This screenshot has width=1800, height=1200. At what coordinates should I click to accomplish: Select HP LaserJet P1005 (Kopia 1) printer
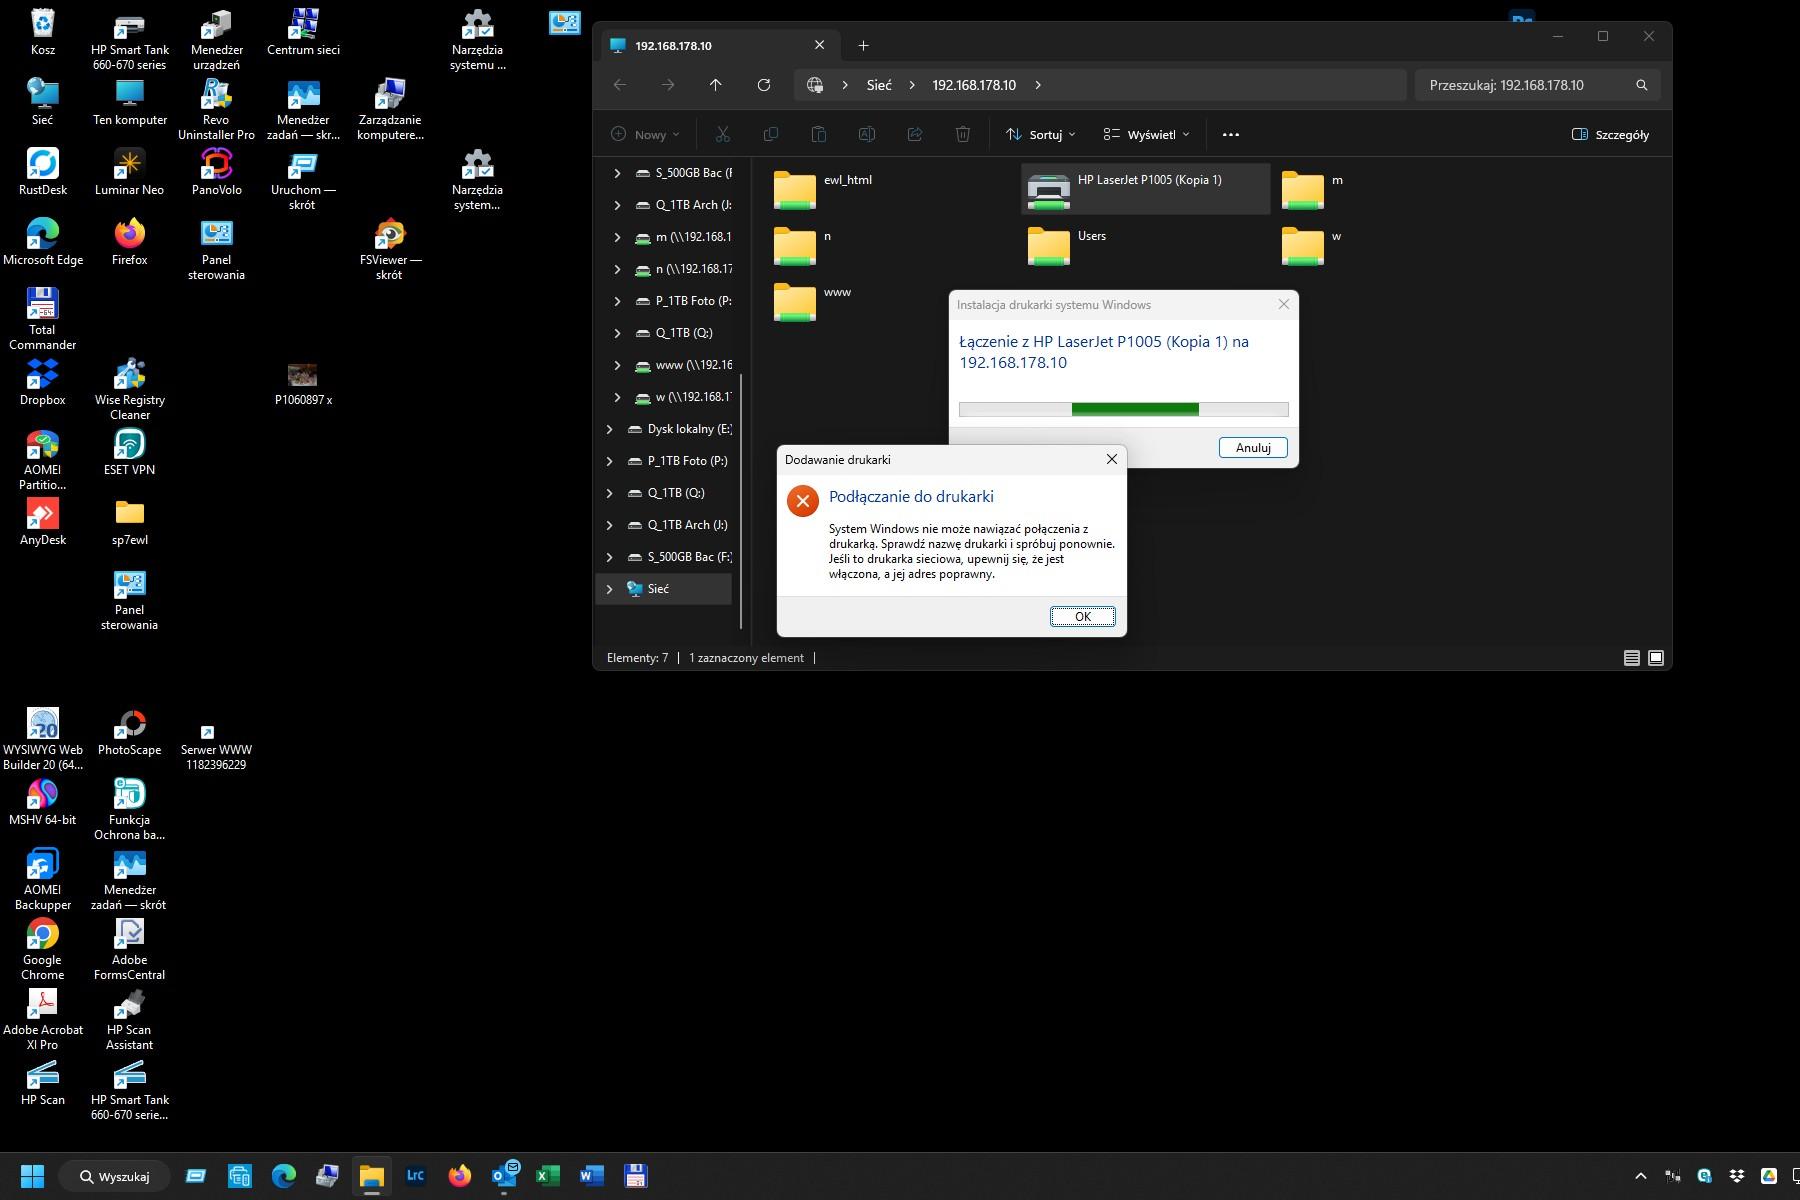pyautogui.click(x=1145, y=189)
